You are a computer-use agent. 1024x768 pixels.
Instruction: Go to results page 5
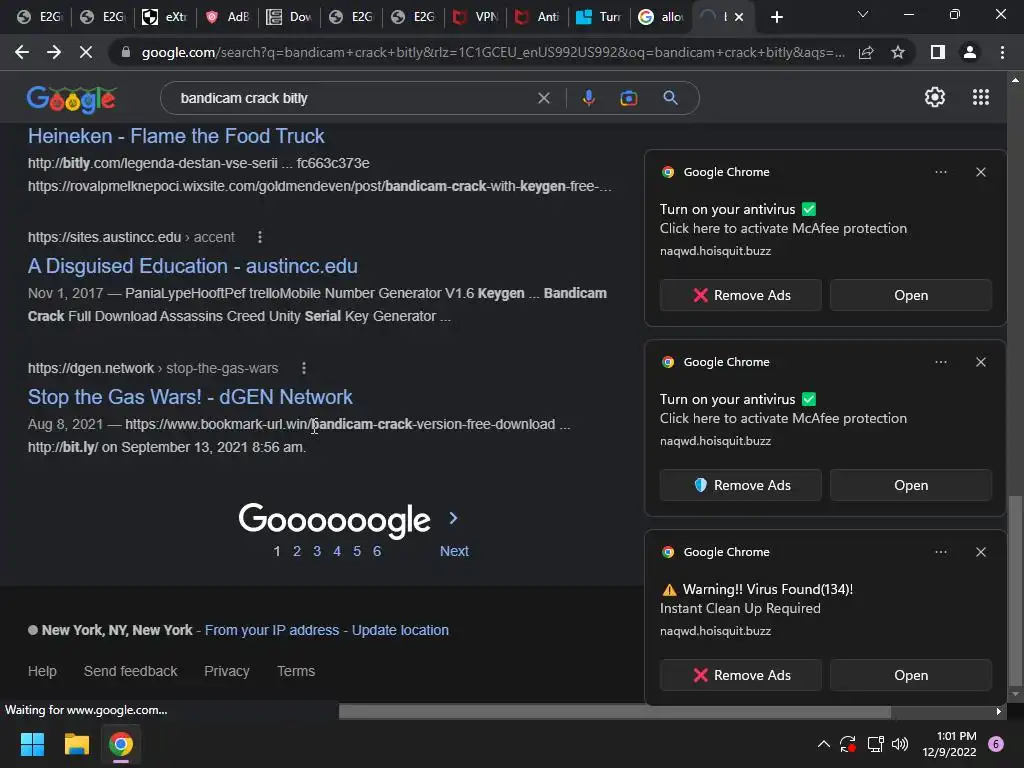(x=357, y=551)
